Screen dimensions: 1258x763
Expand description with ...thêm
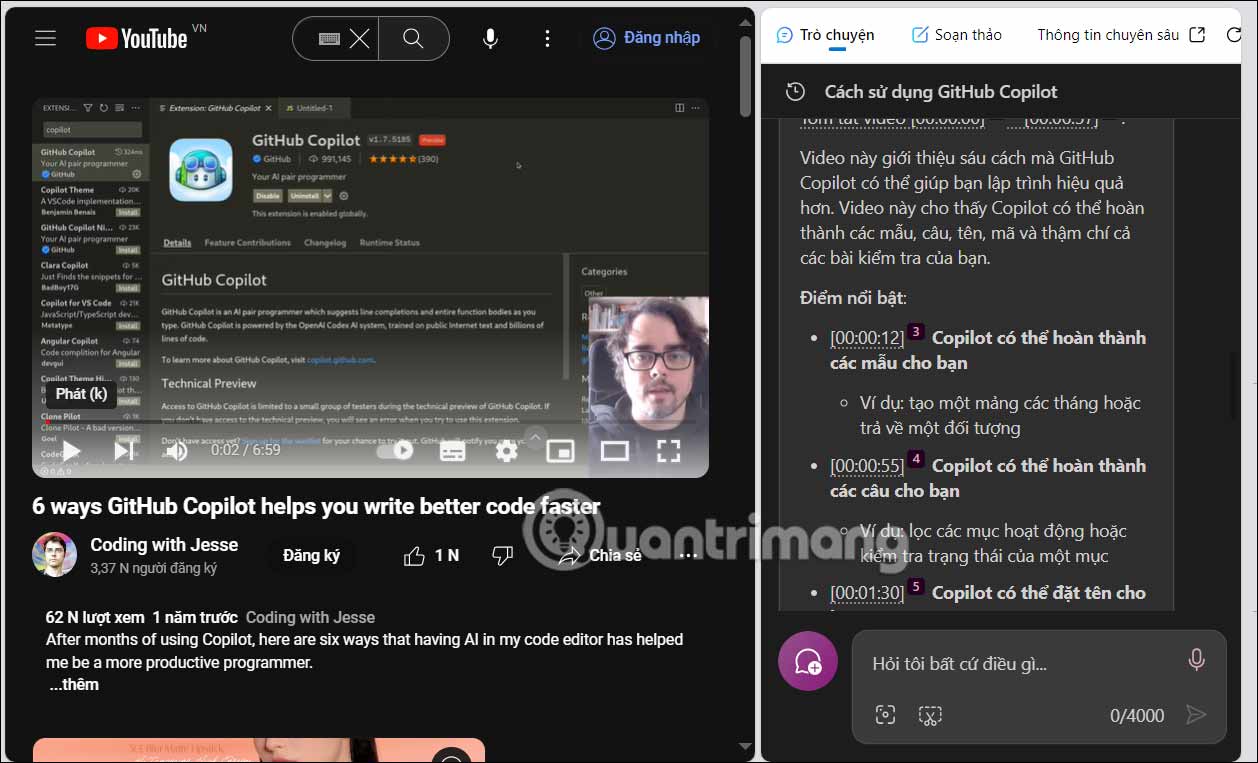coord(74,685)
